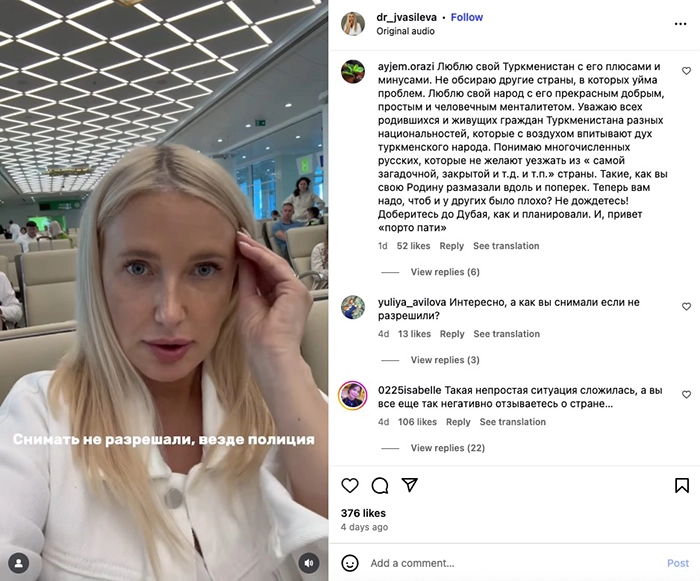Expand View replies (3)
This screenshot has width=700, height=581.
pyautogui.click(x=445, y=360)
